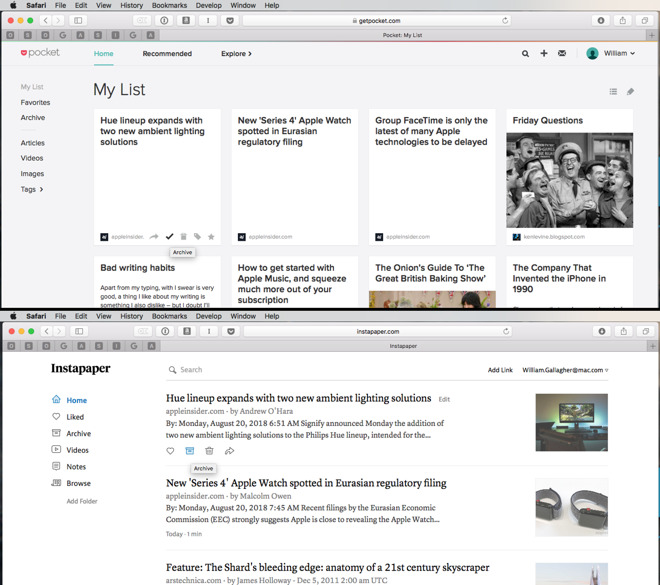Open Archive in the Instapaper sidebar

(x=71, y=433)
